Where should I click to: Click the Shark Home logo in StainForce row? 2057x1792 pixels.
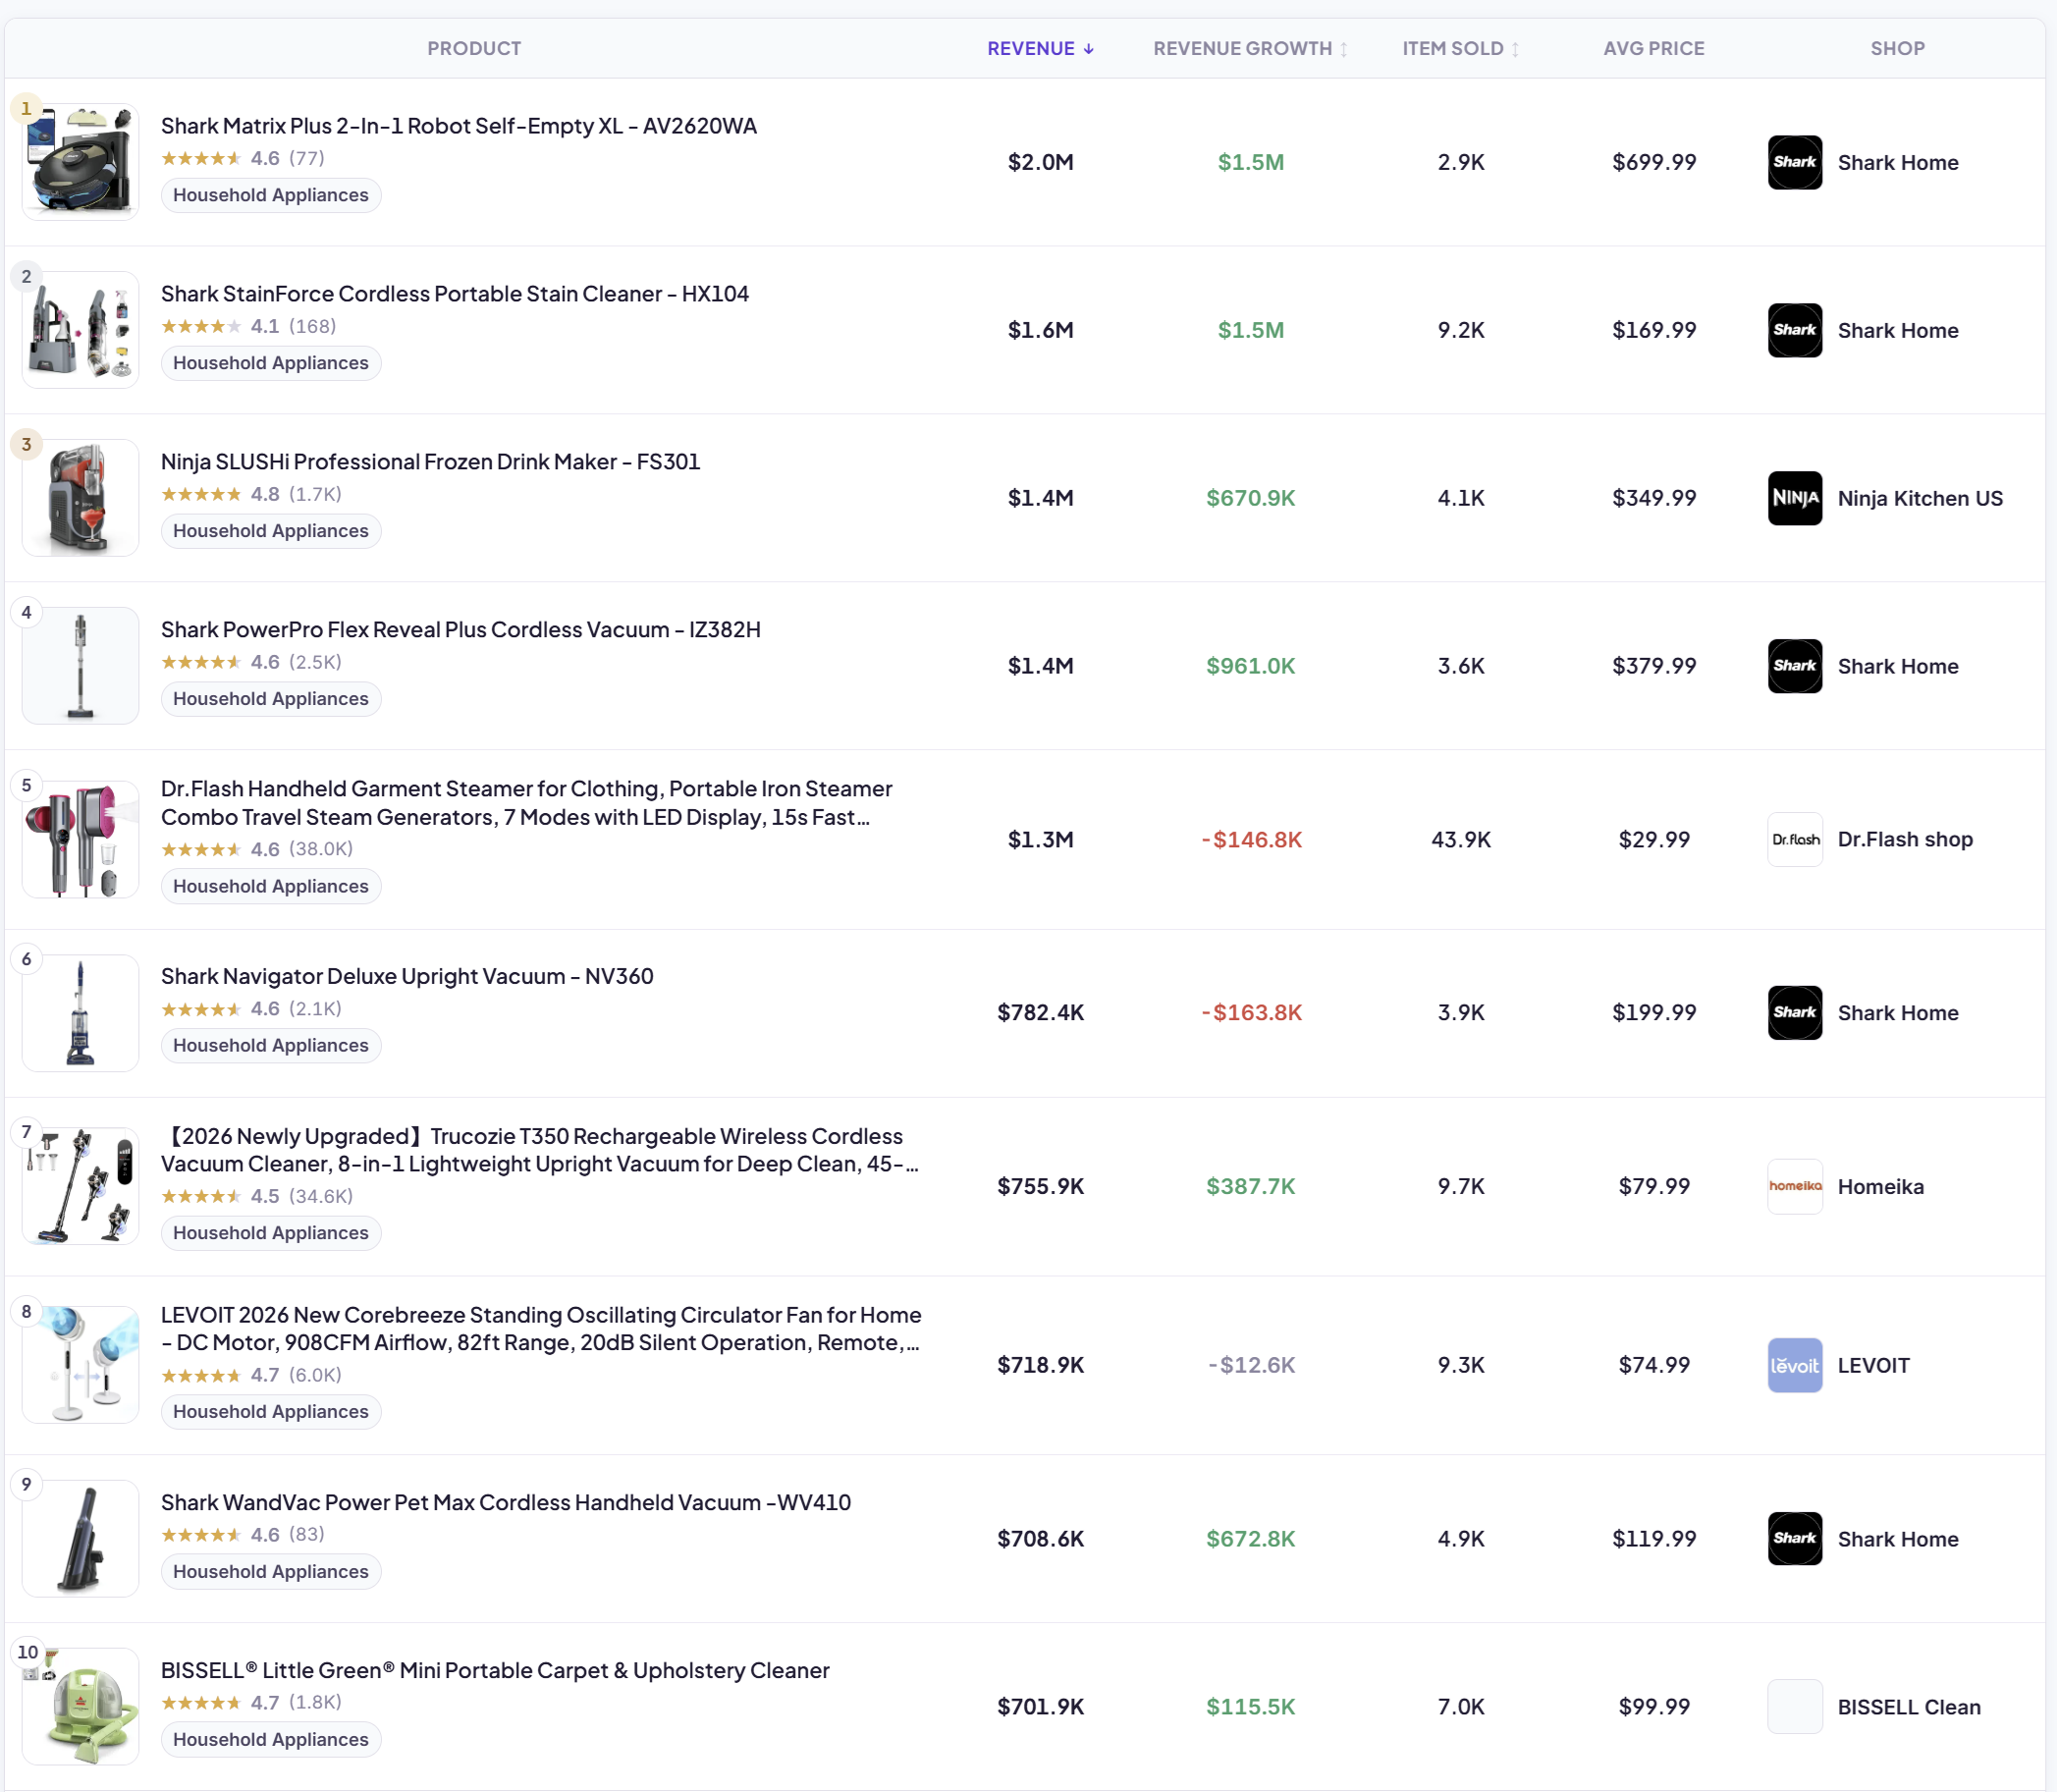click(1794, 330)
